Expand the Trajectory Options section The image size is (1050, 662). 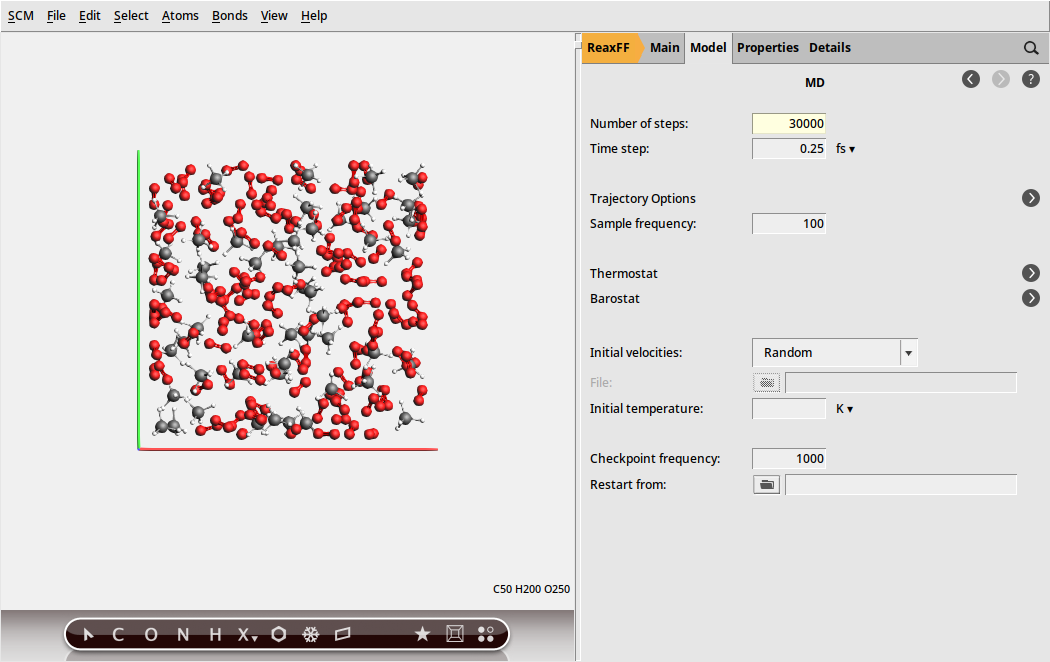tap(1031, 198)
